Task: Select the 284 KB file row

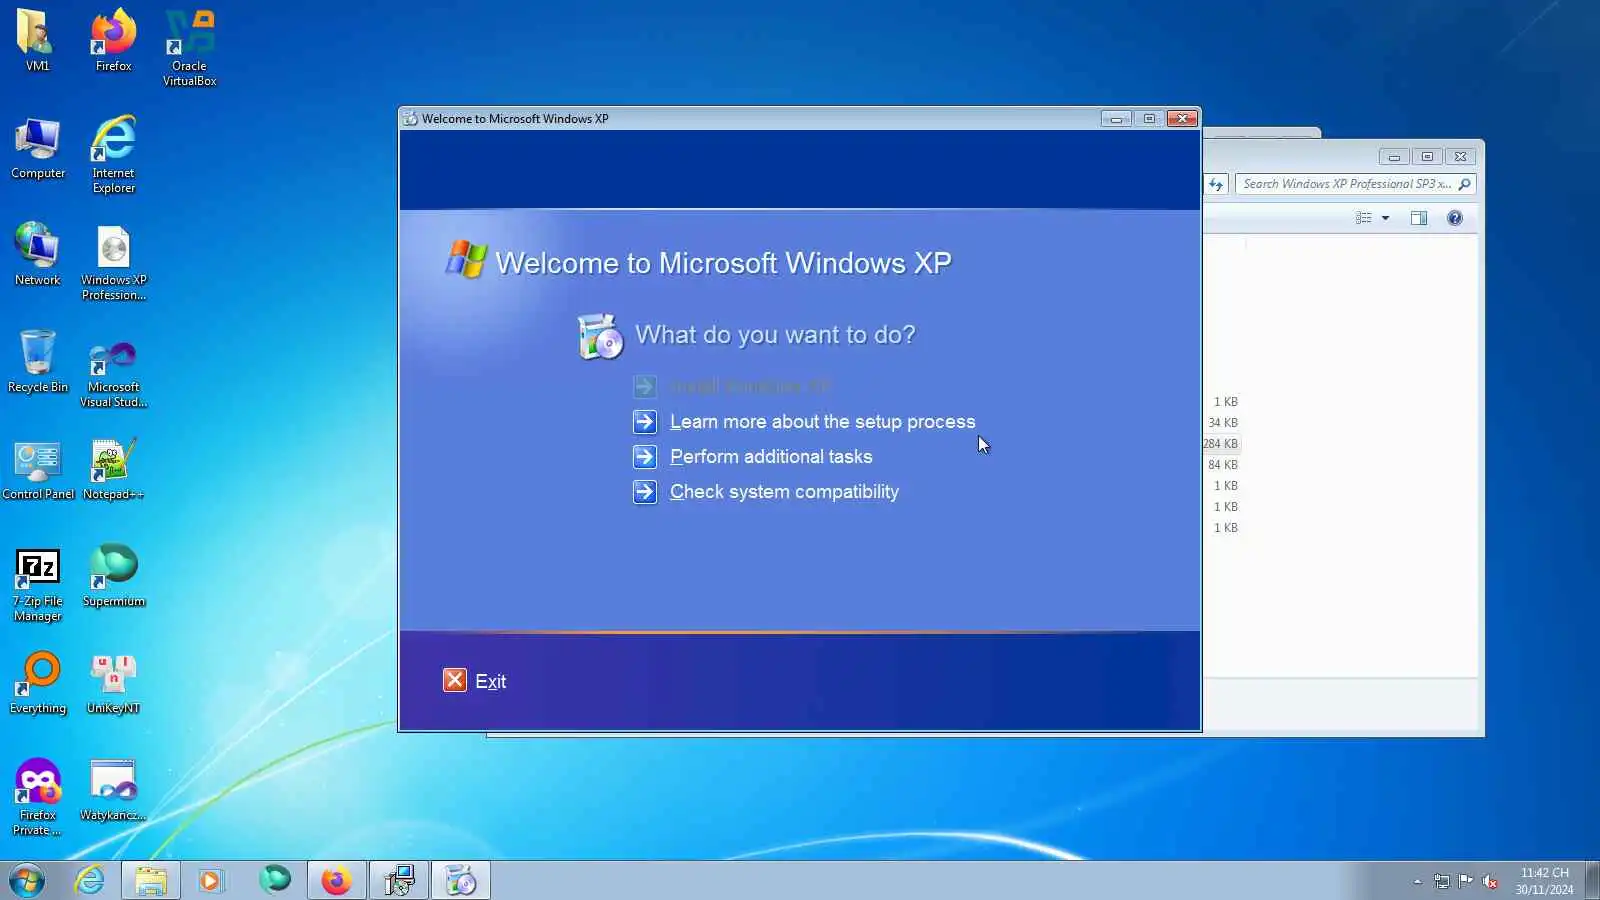Action: [x=1221, y=443]
